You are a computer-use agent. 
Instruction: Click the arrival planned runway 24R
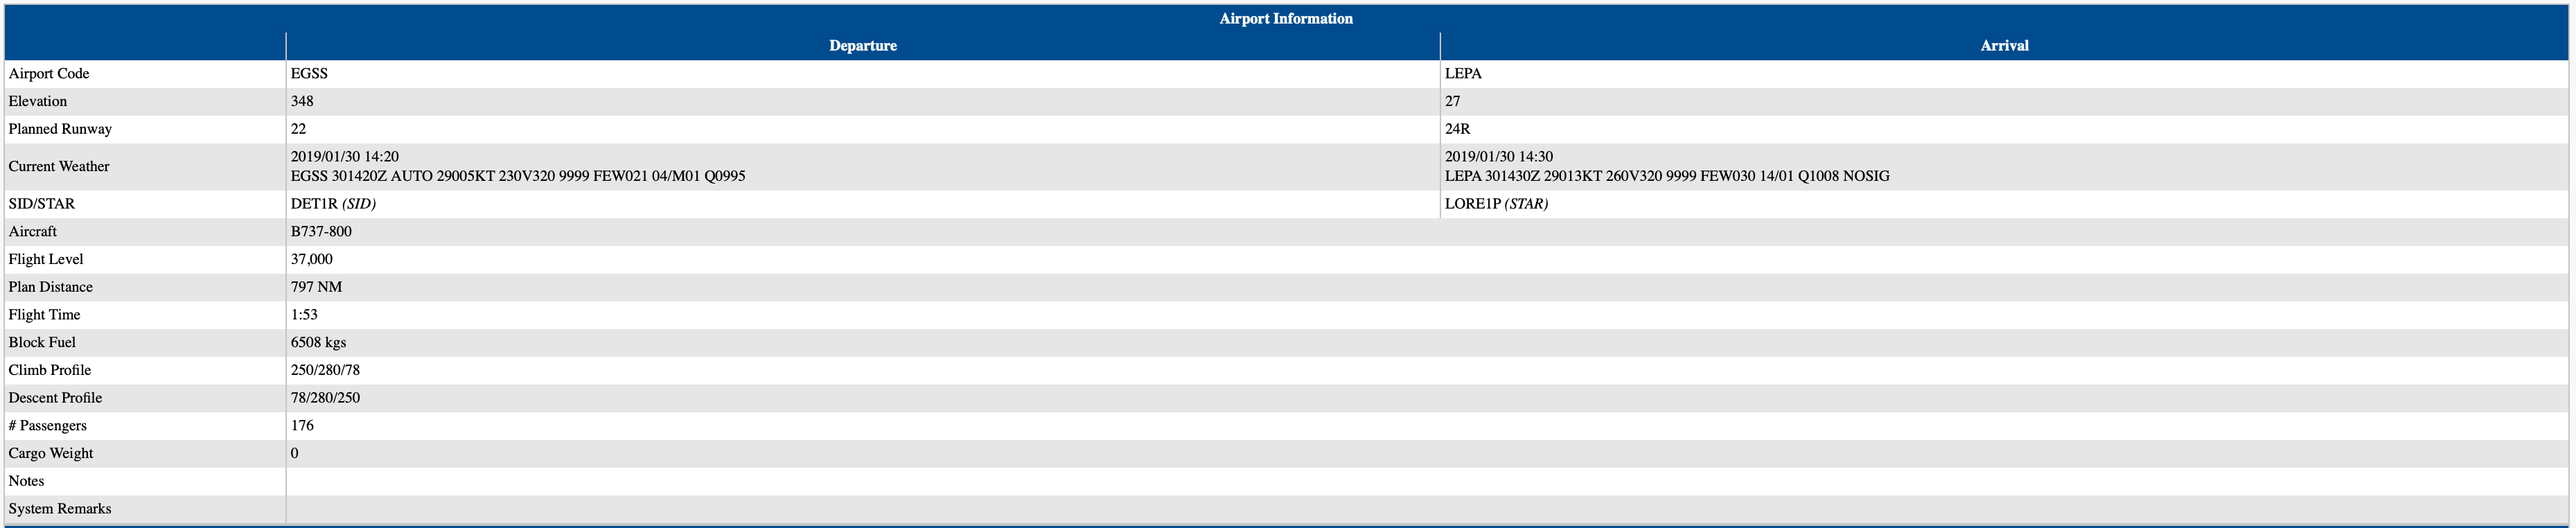(x=1457, y=129)
